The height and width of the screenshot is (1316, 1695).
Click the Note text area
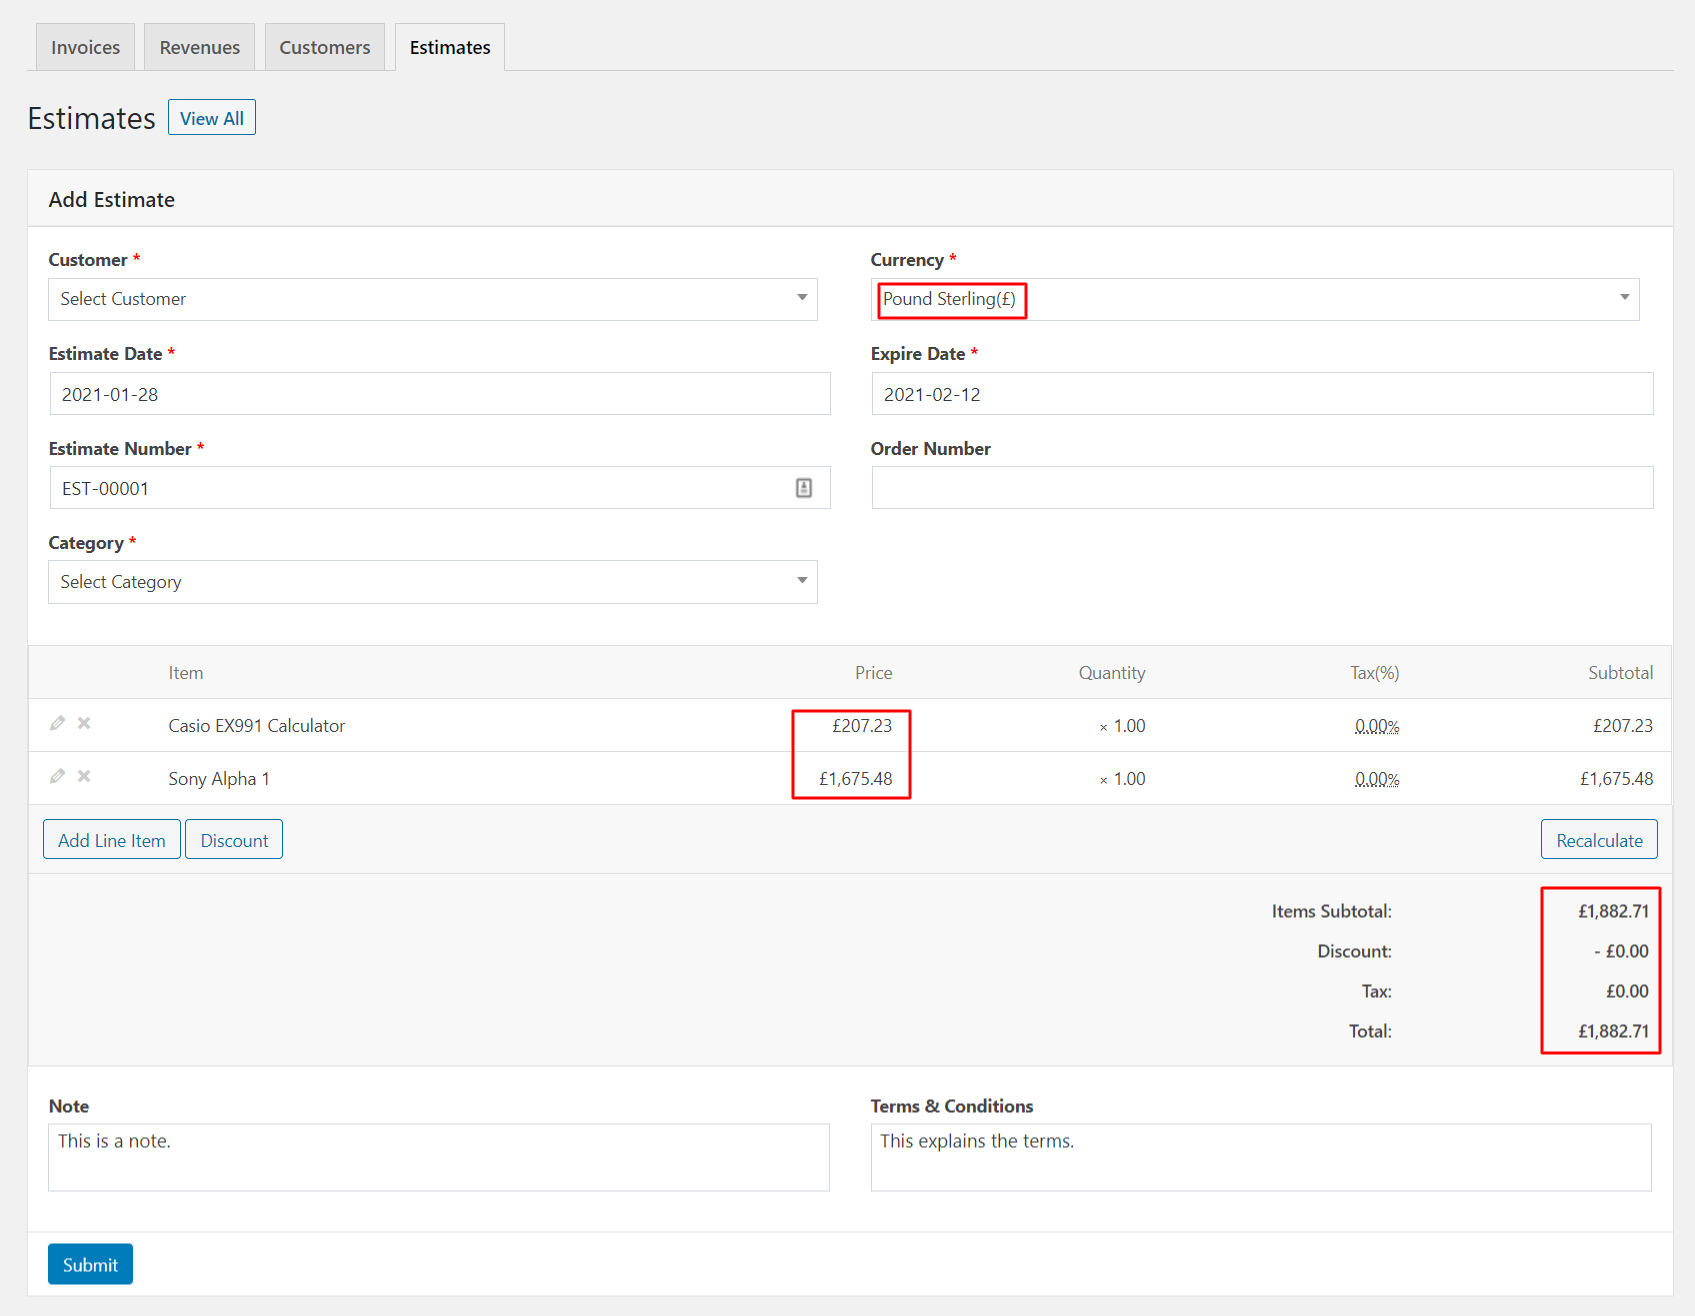pyautogui.click(x=439, y=1157)
